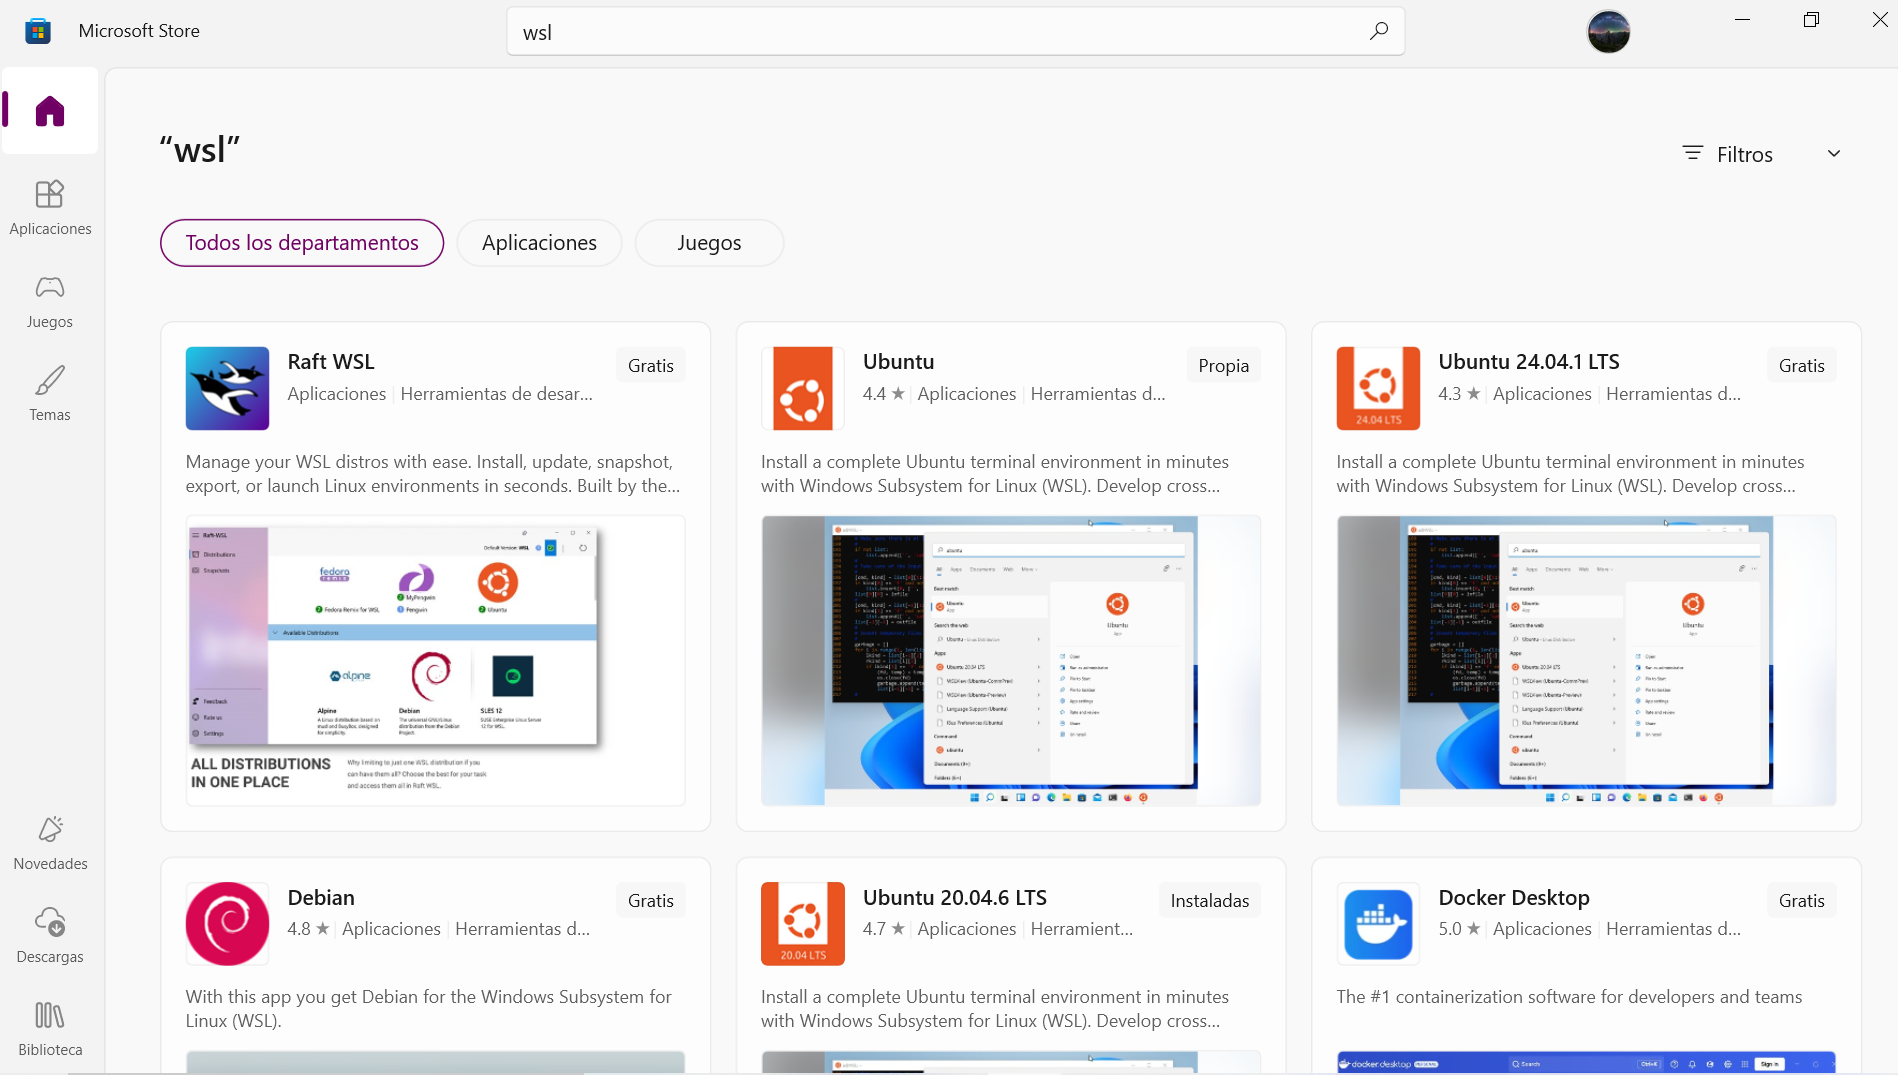Select the Ubuntu 24.04.1 LTS icon

click(1377, 388)
